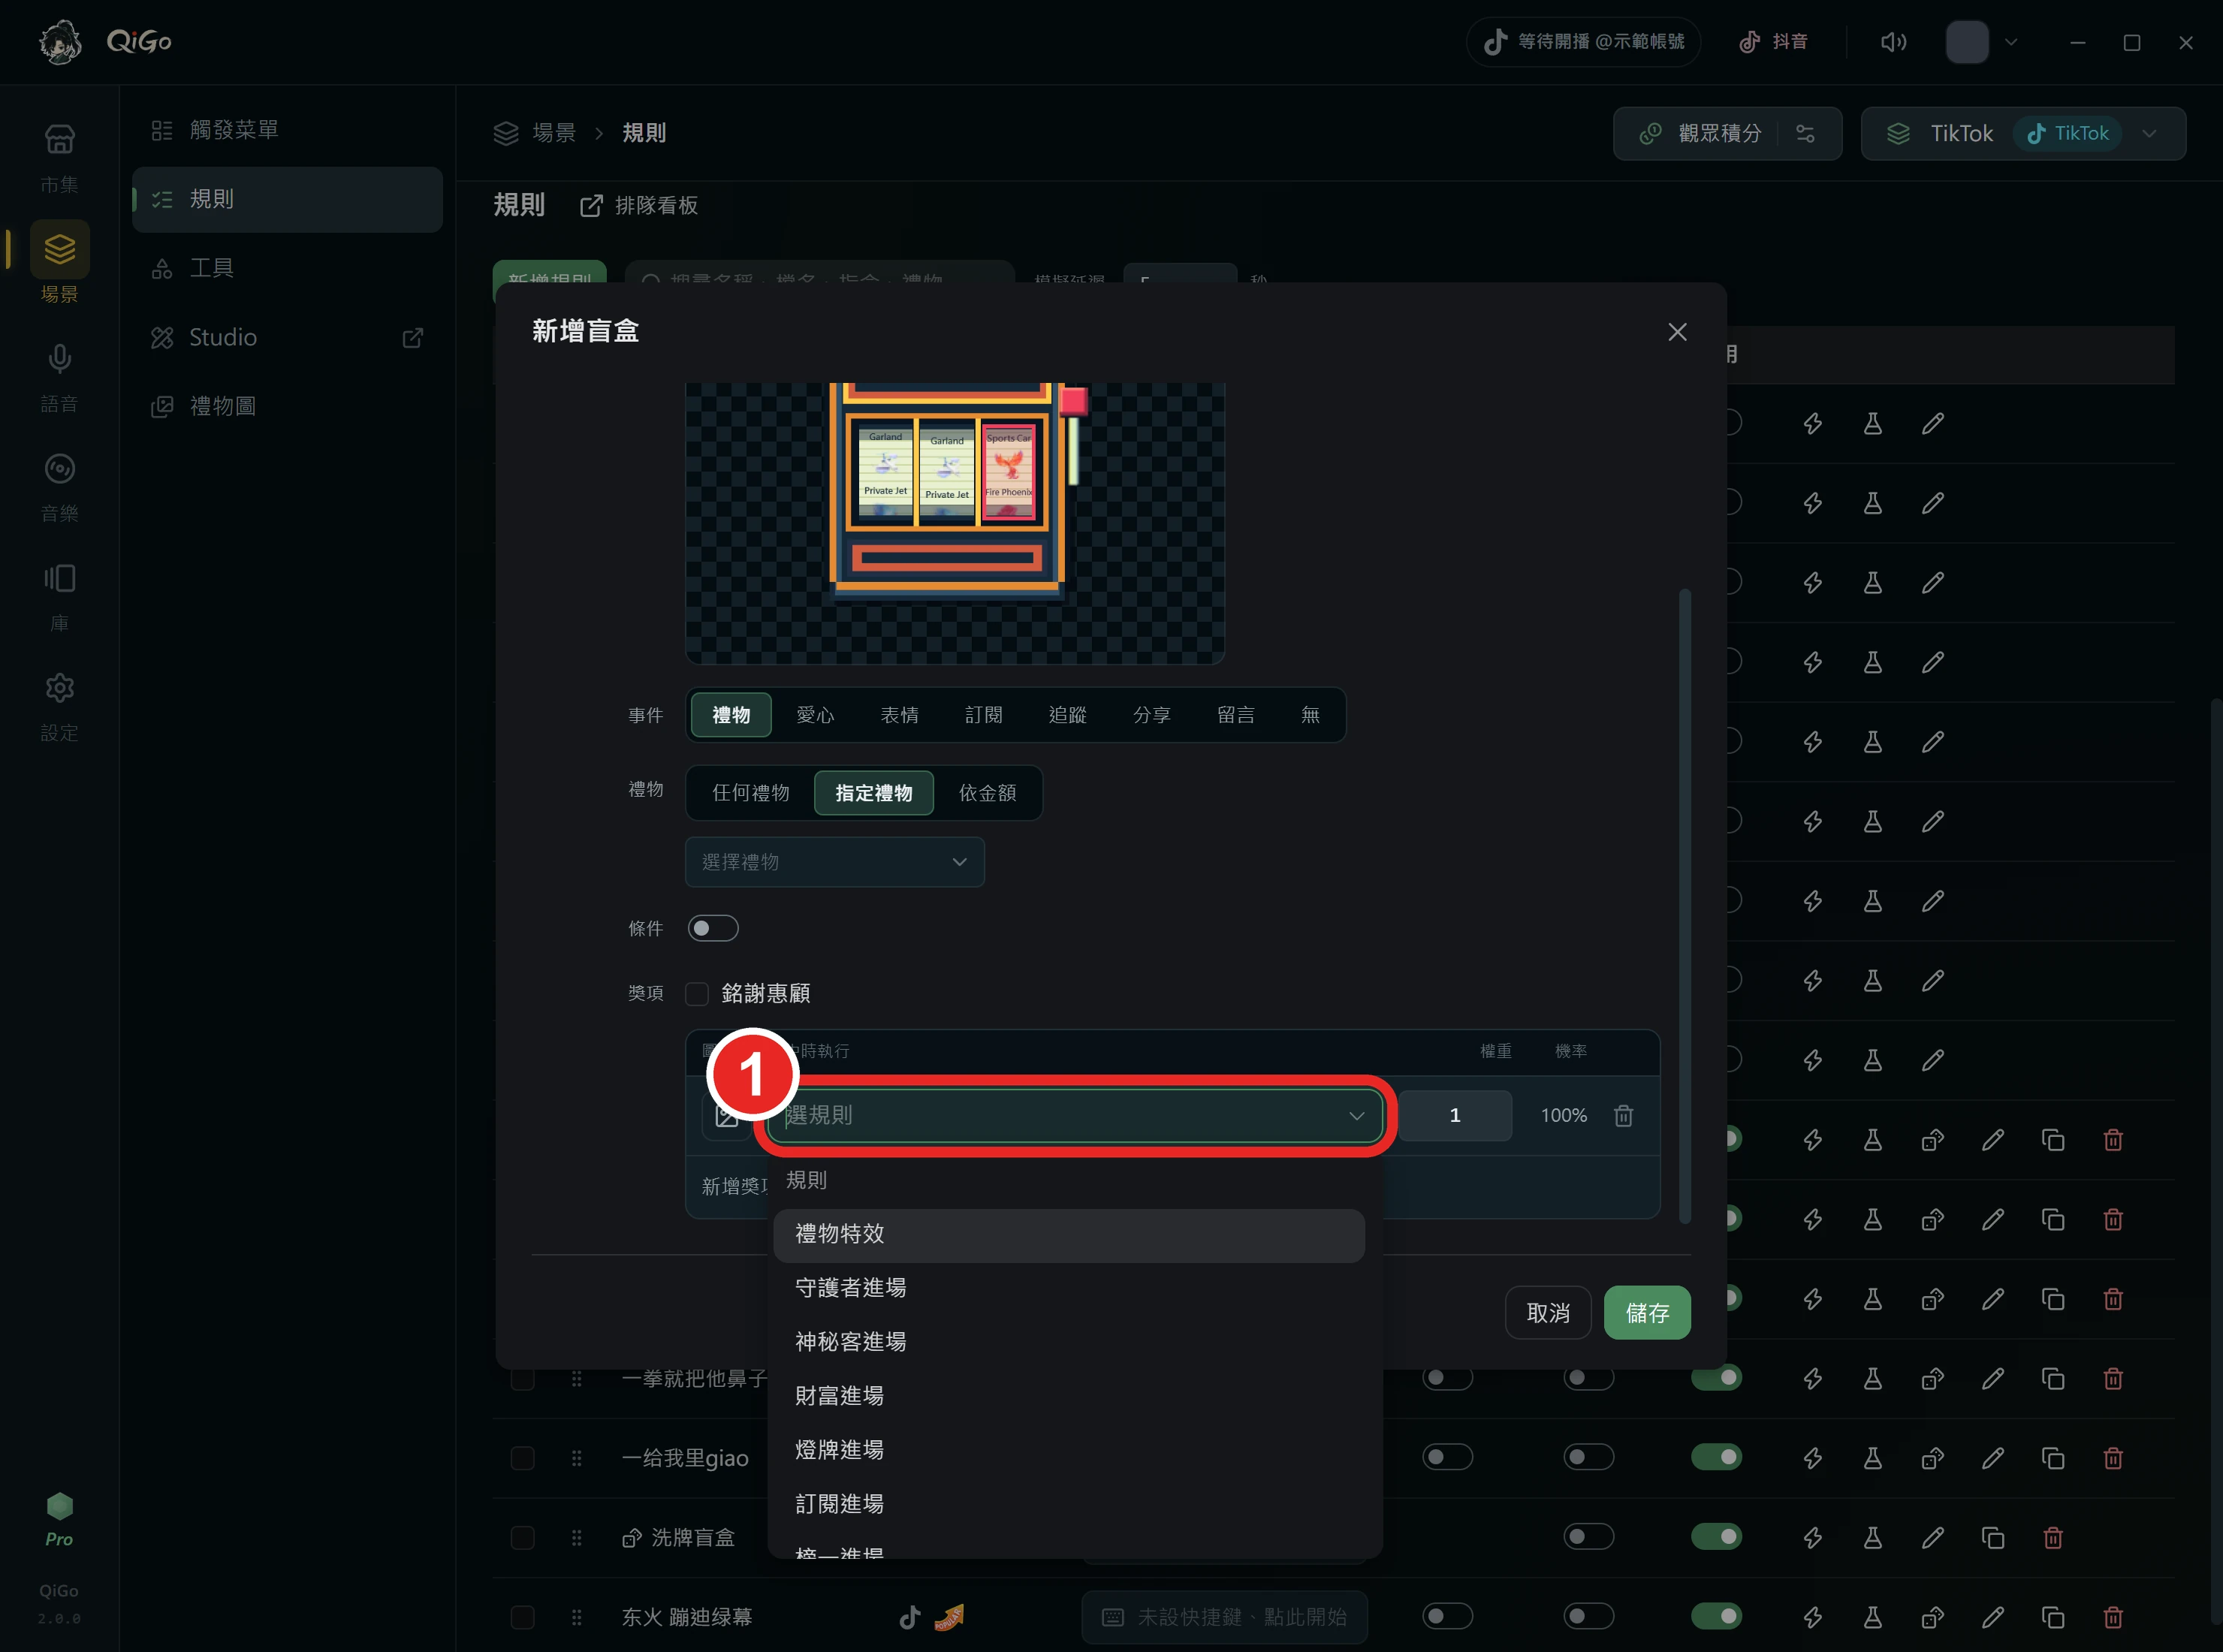
Task: Select the 愛心 event tab
Action: [814, 715]
